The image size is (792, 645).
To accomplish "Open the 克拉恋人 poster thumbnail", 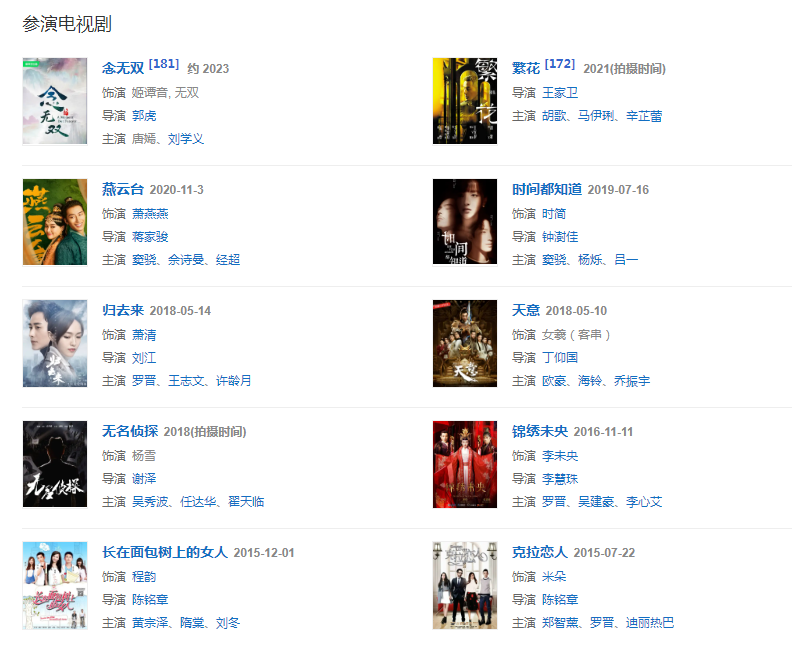I will (465, 585).
